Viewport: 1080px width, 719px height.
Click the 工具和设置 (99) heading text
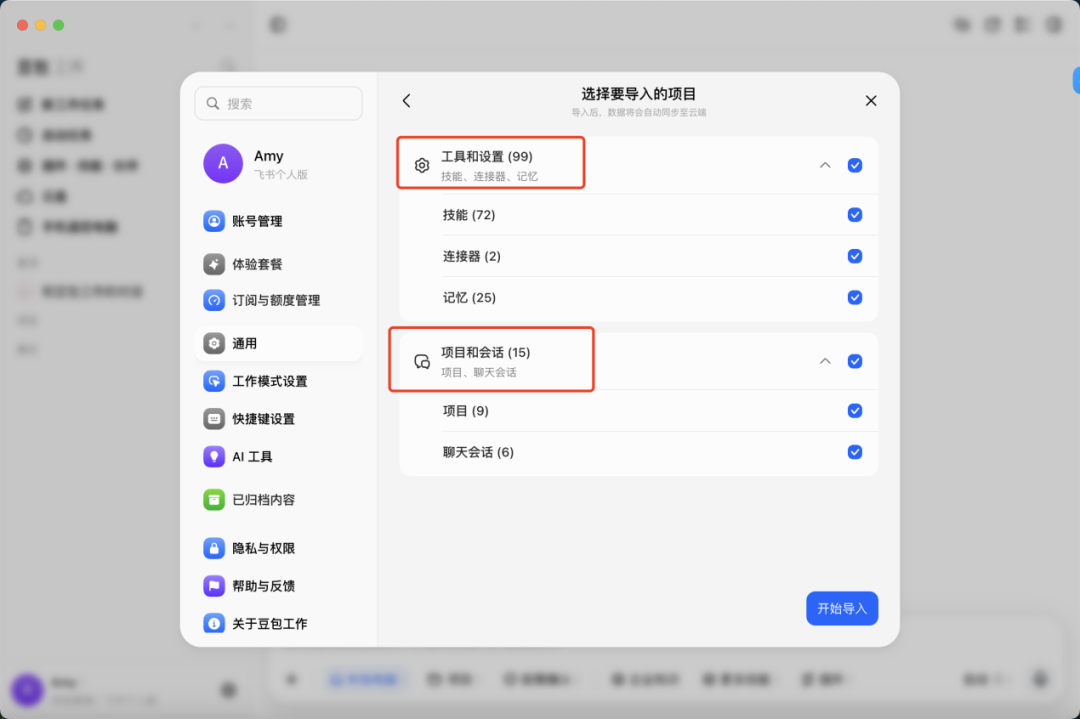487,157
